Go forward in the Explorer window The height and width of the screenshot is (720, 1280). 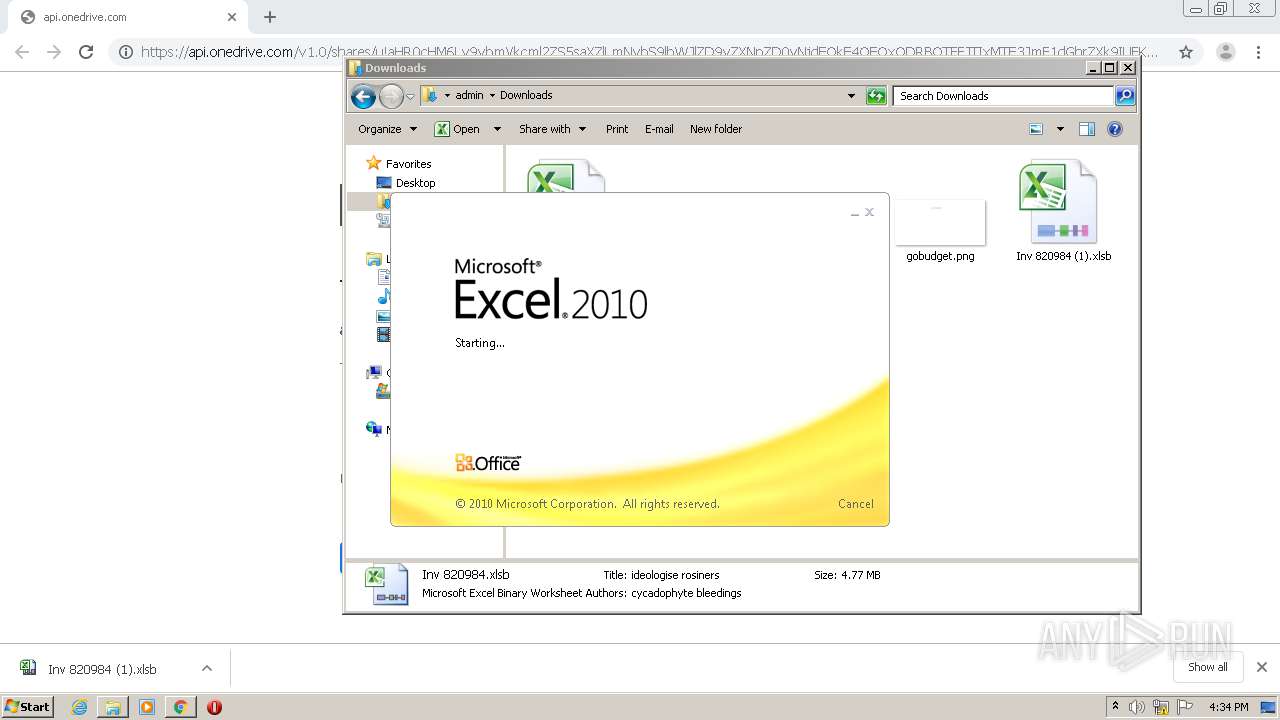click(x=391, y=96)
